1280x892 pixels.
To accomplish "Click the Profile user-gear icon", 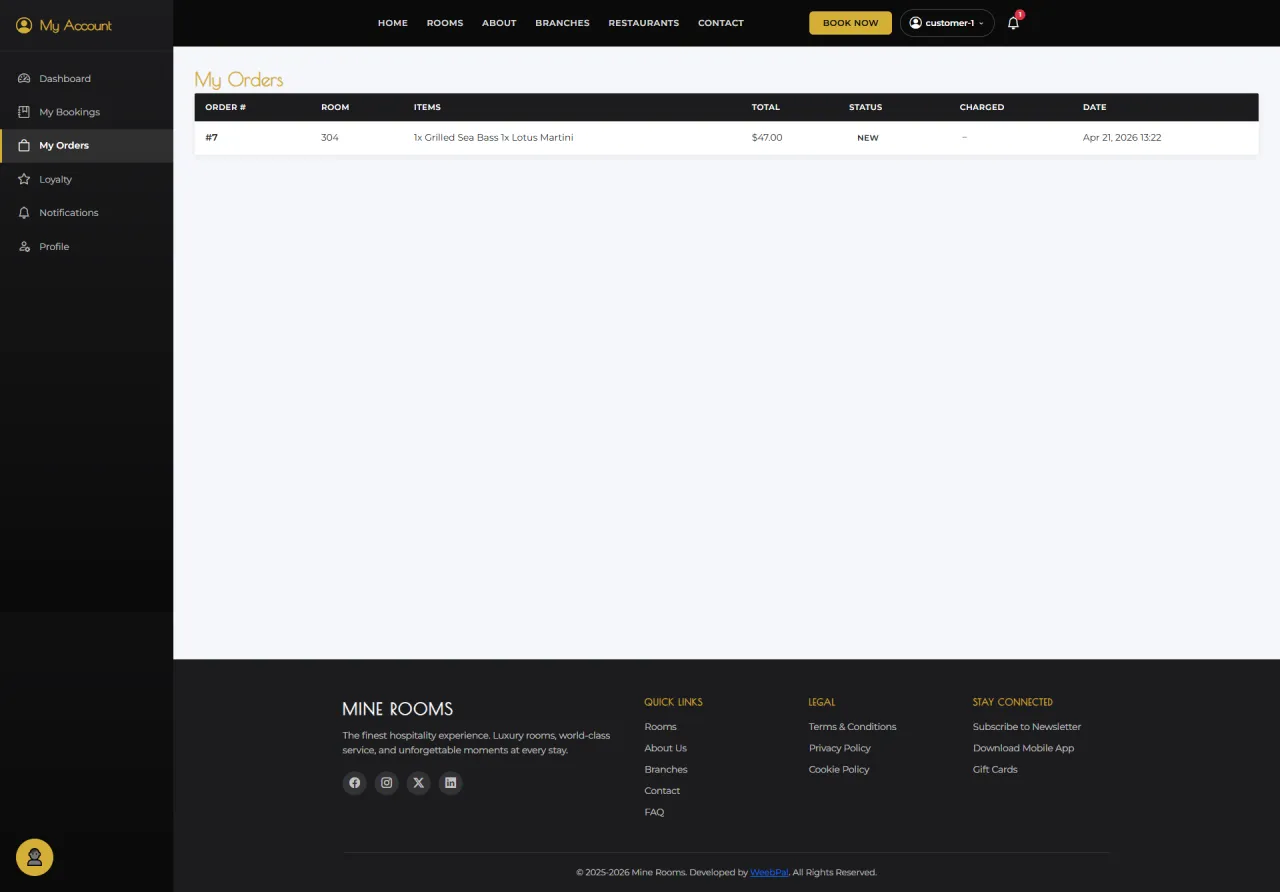I will click(24, 246).
